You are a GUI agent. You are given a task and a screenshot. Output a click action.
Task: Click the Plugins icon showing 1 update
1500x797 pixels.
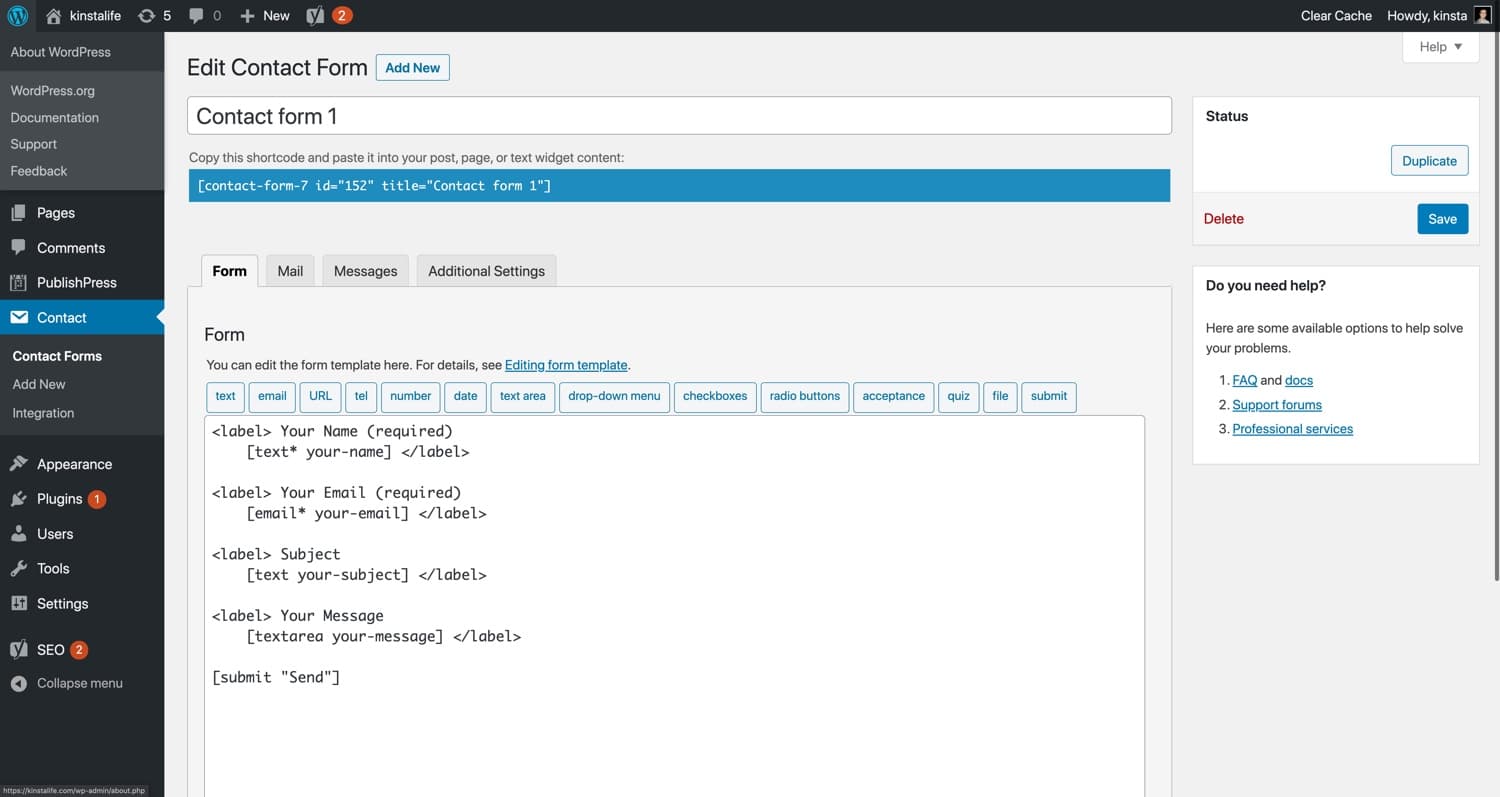[20, 498]
